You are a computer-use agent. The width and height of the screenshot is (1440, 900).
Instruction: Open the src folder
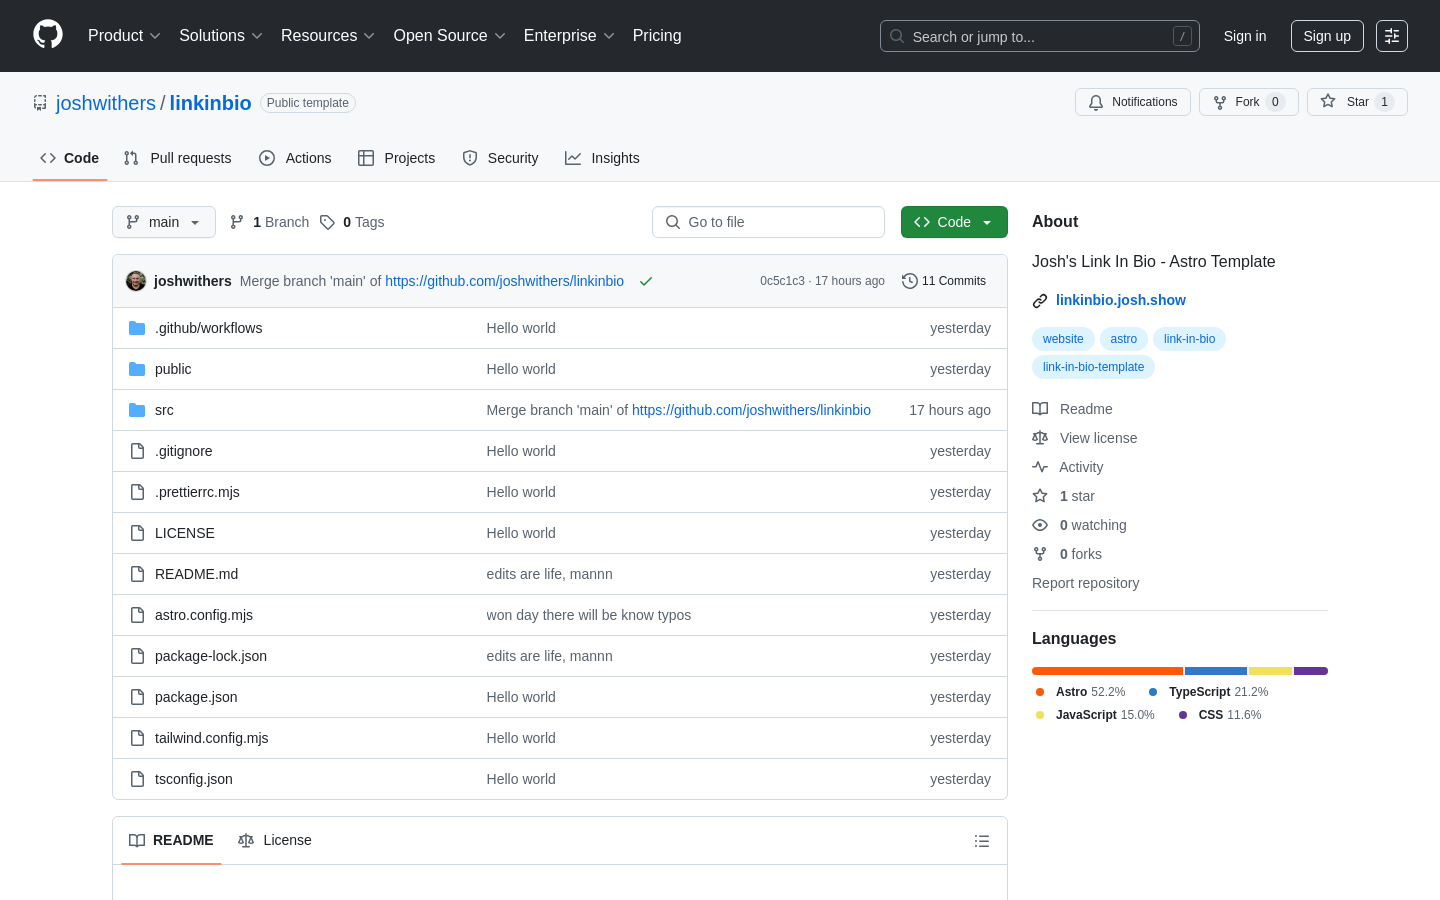pyautogui.click(x=164, y=410)
